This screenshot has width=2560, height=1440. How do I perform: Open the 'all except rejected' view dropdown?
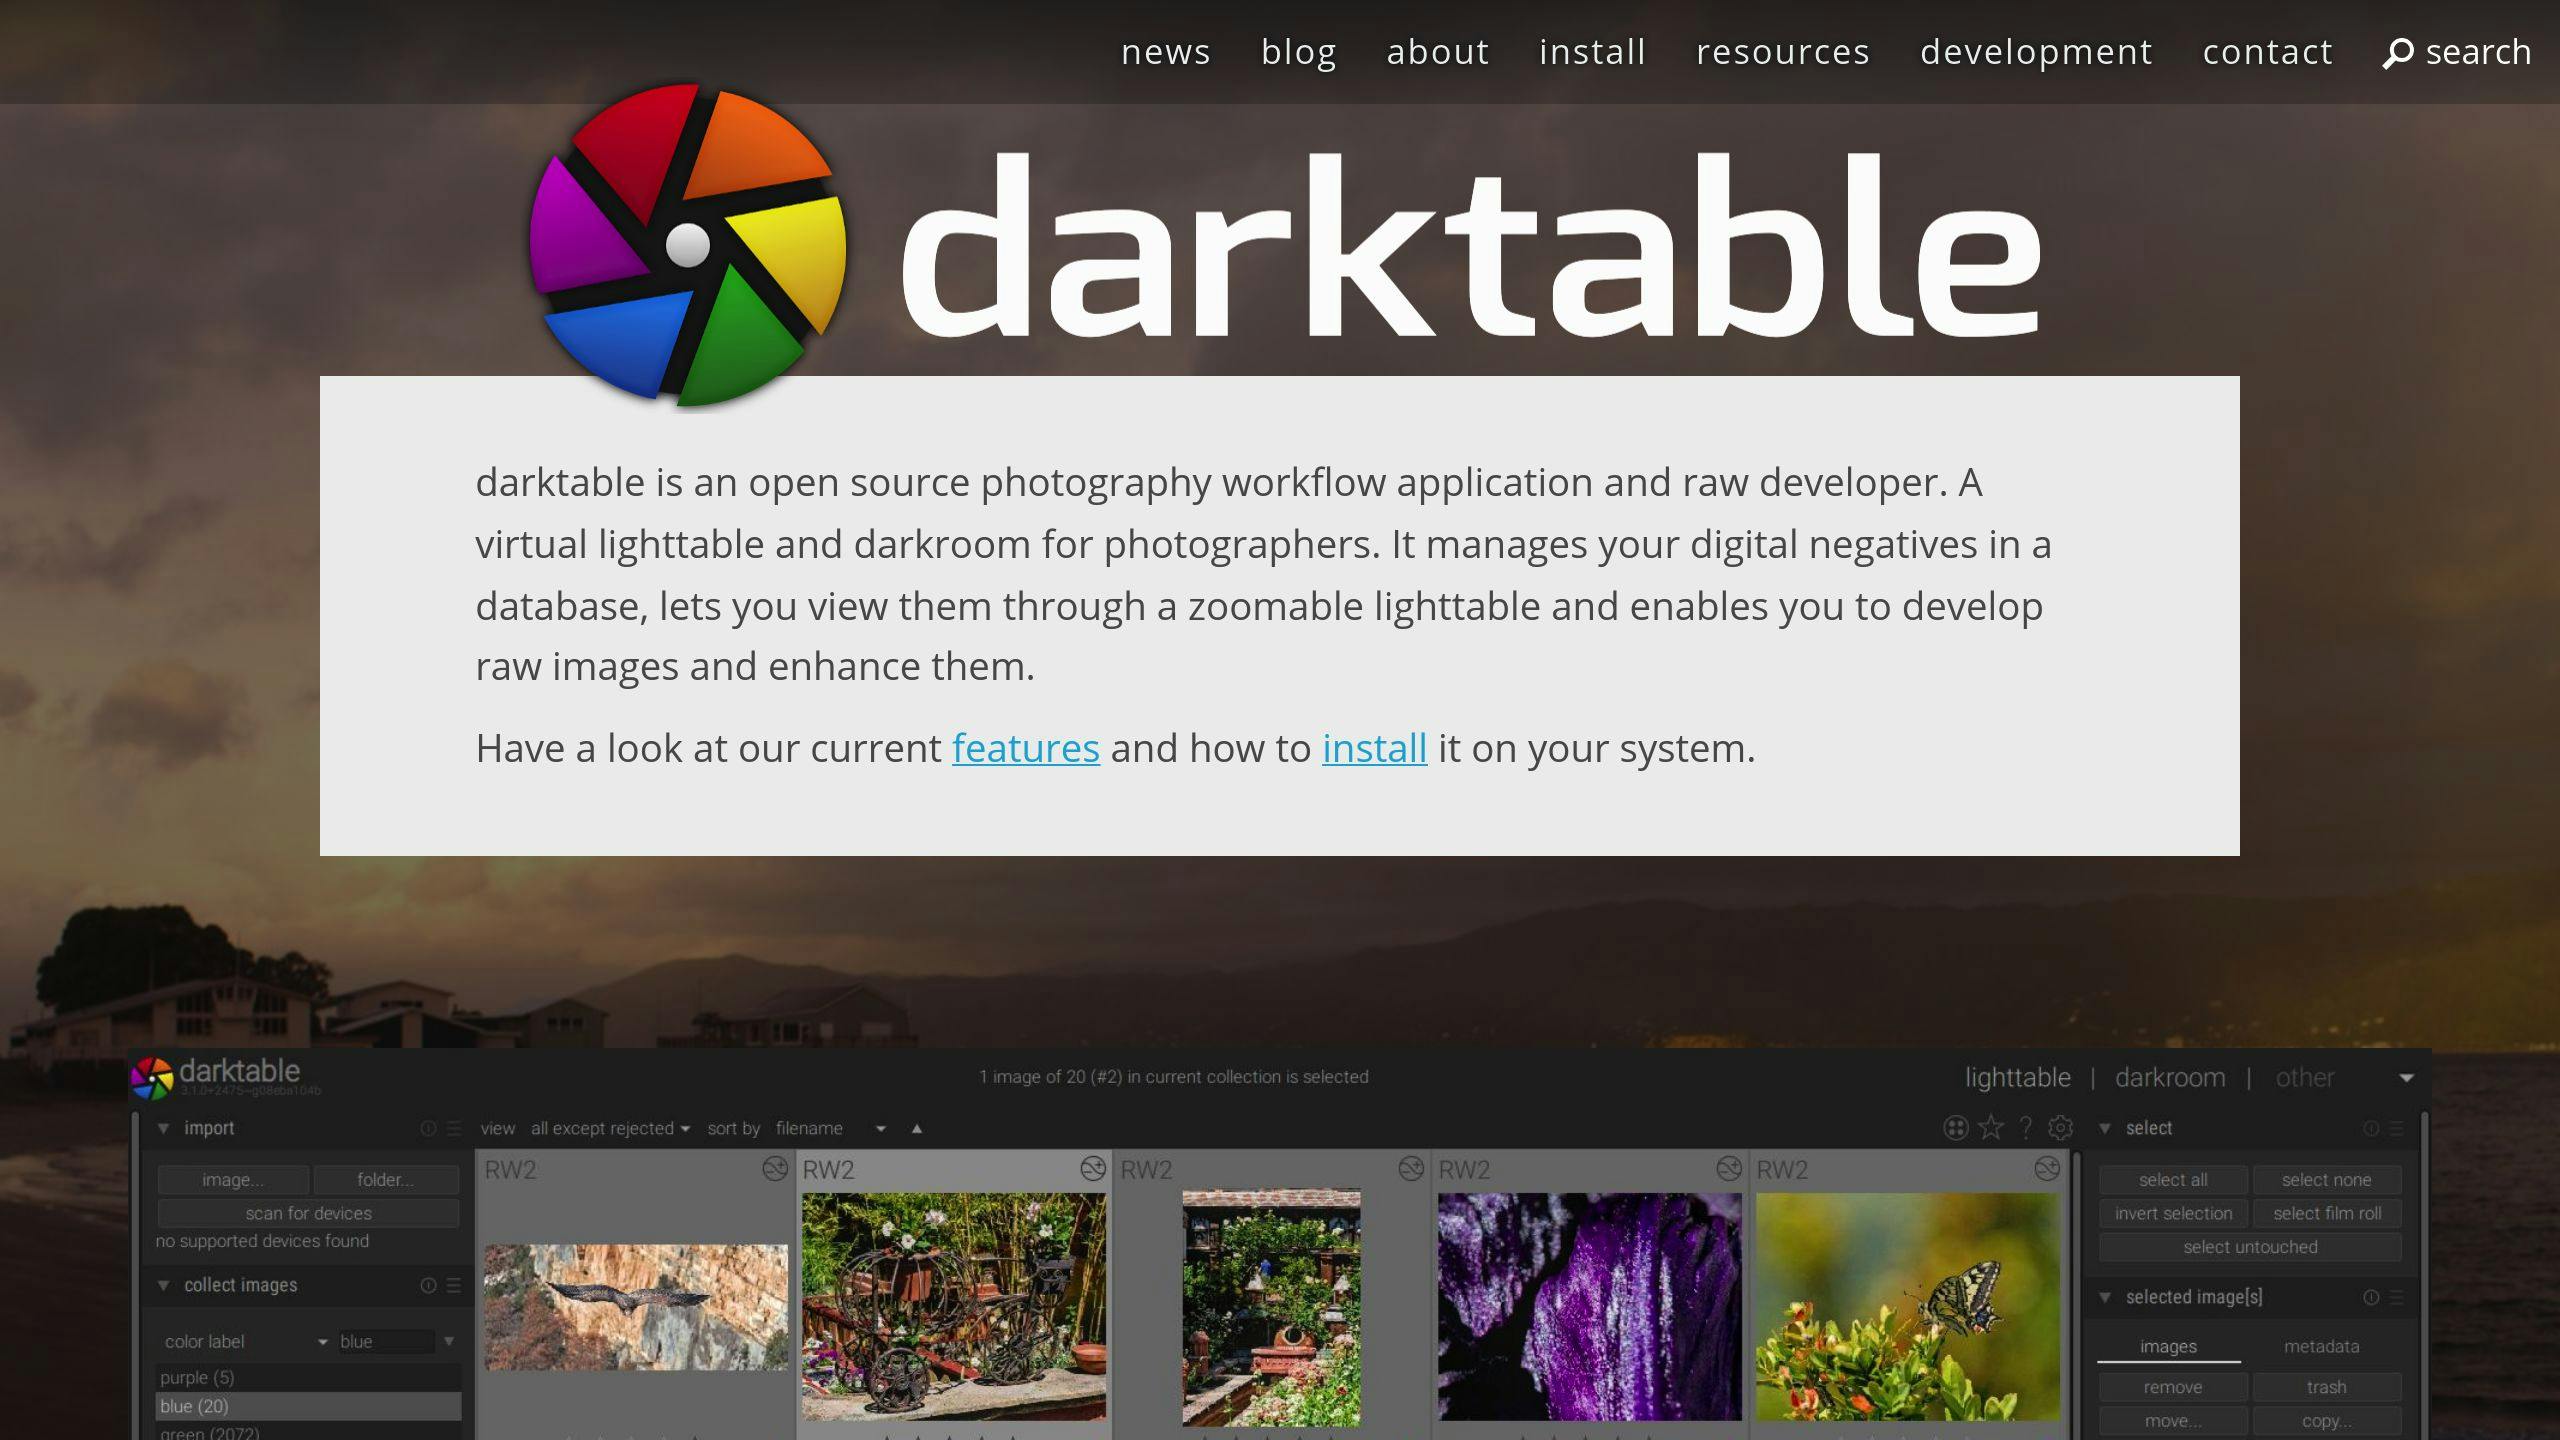[610, 1128]
